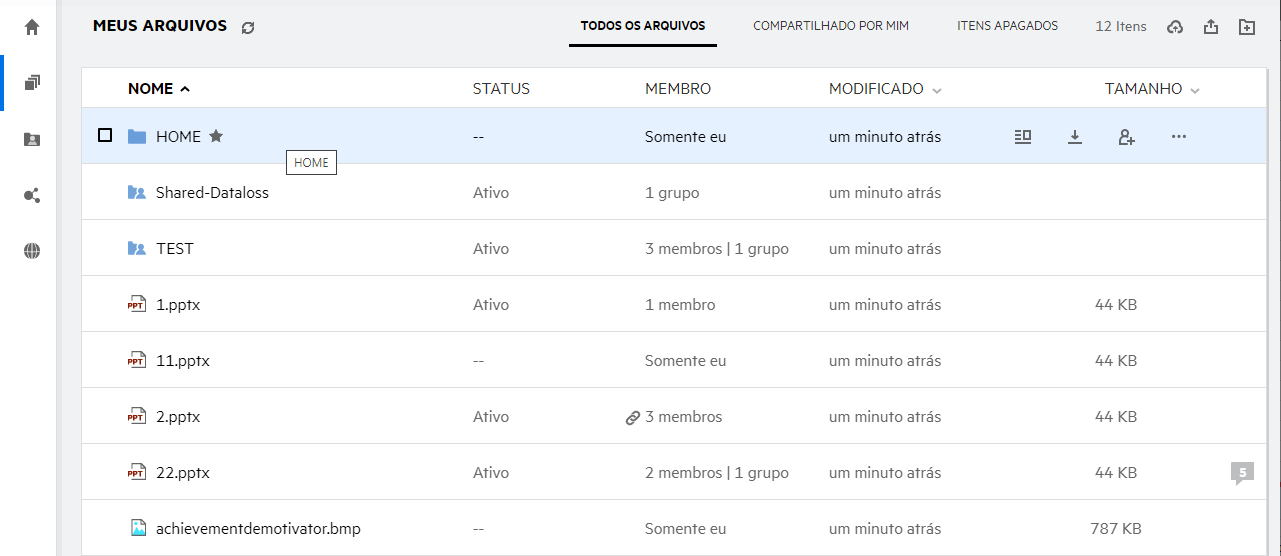Image resolution: width=1281 pixels, height=556 pixels.
Task: Click the download icon in HOME row
Action: click(1075, 137)
